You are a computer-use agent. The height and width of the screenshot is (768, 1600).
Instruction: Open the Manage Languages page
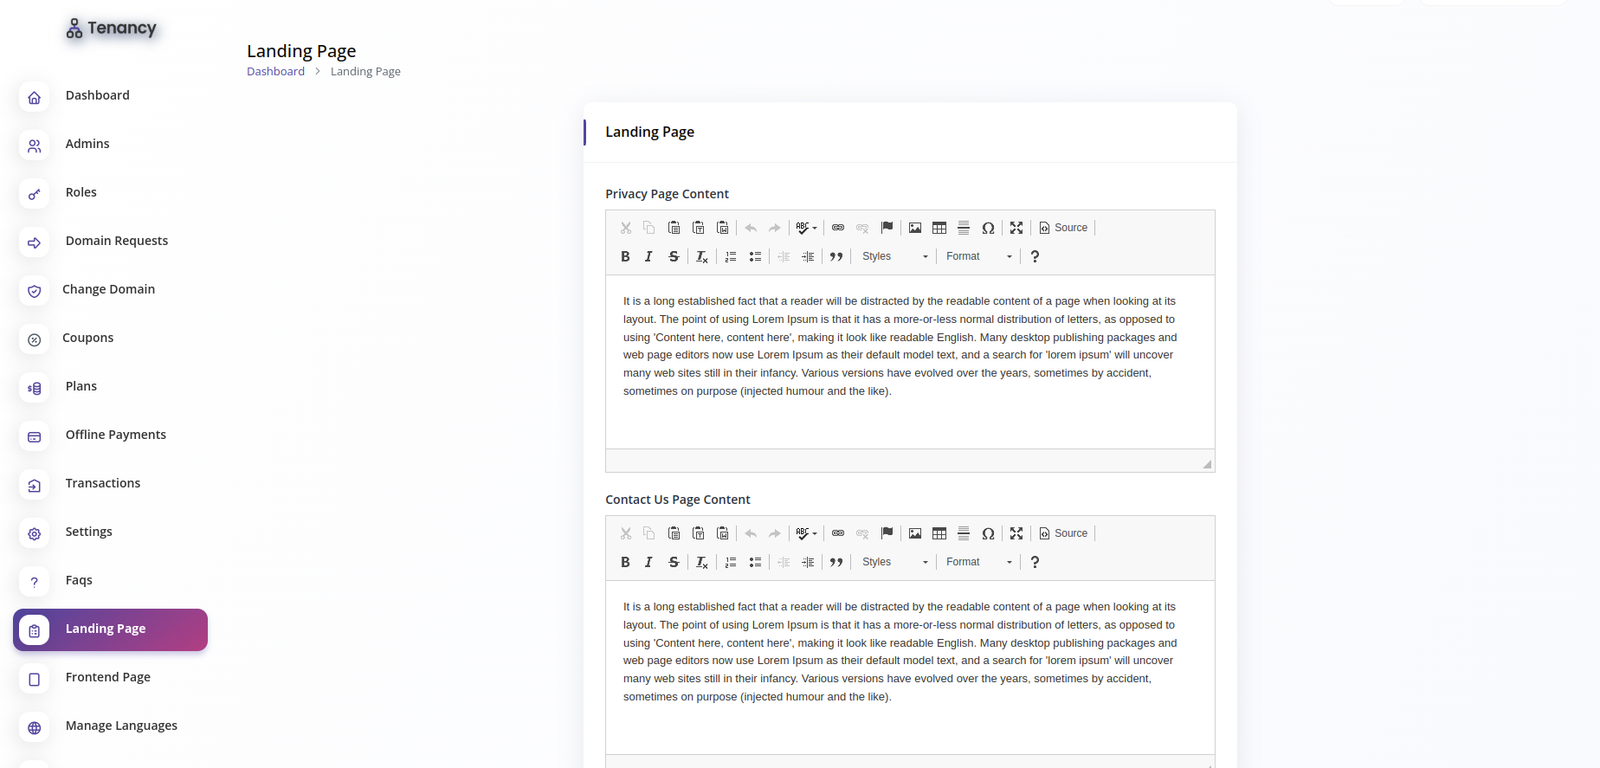[x=121, y=725]
